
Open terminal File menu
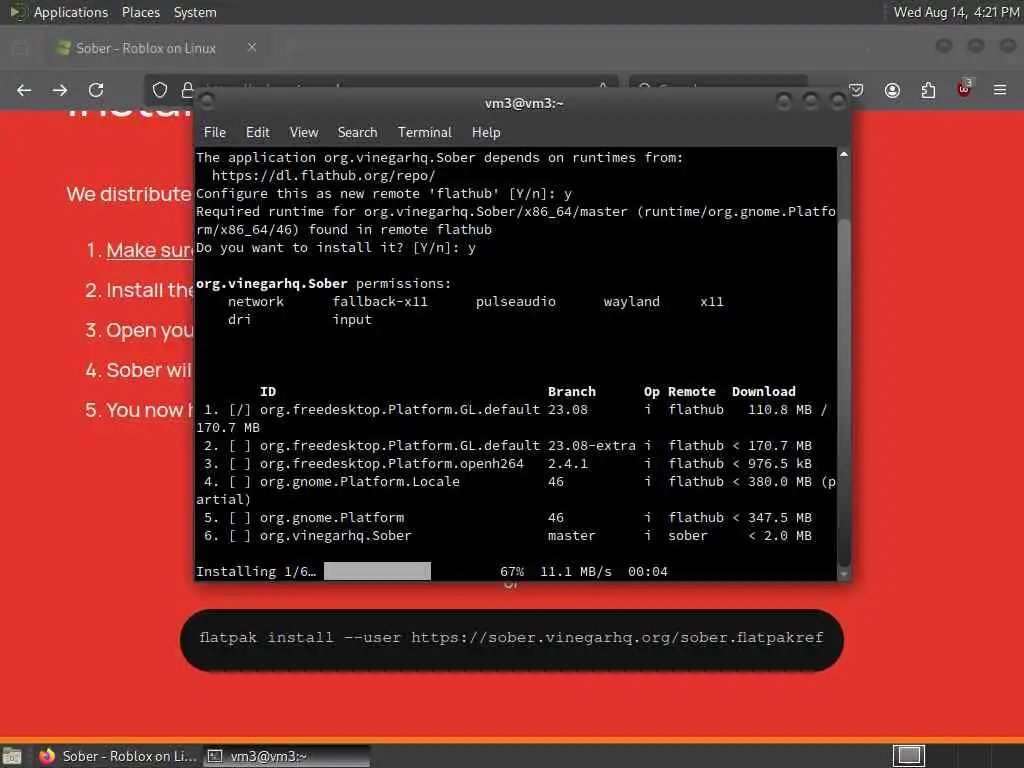click(x=215, y=132)
